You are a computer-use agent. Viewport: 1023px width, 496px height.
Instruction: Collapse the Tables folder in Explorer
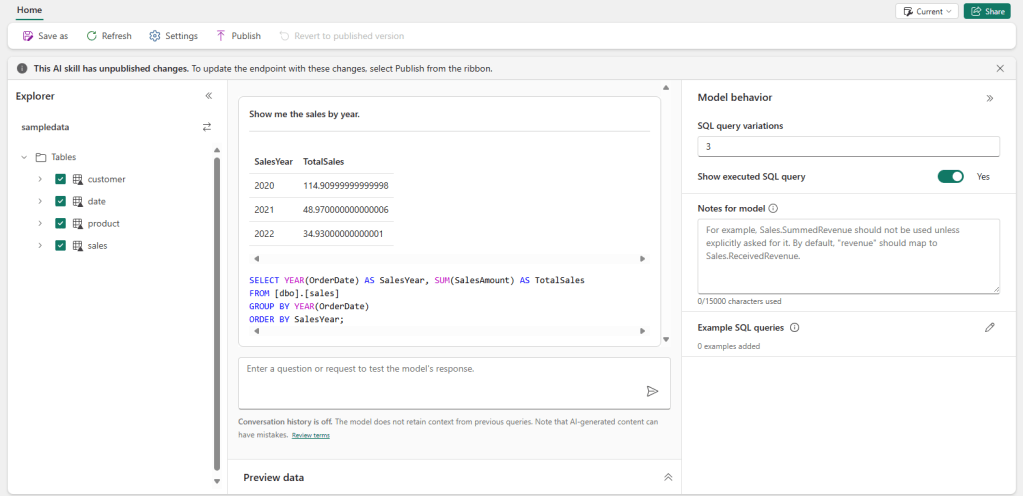(24, 157)
